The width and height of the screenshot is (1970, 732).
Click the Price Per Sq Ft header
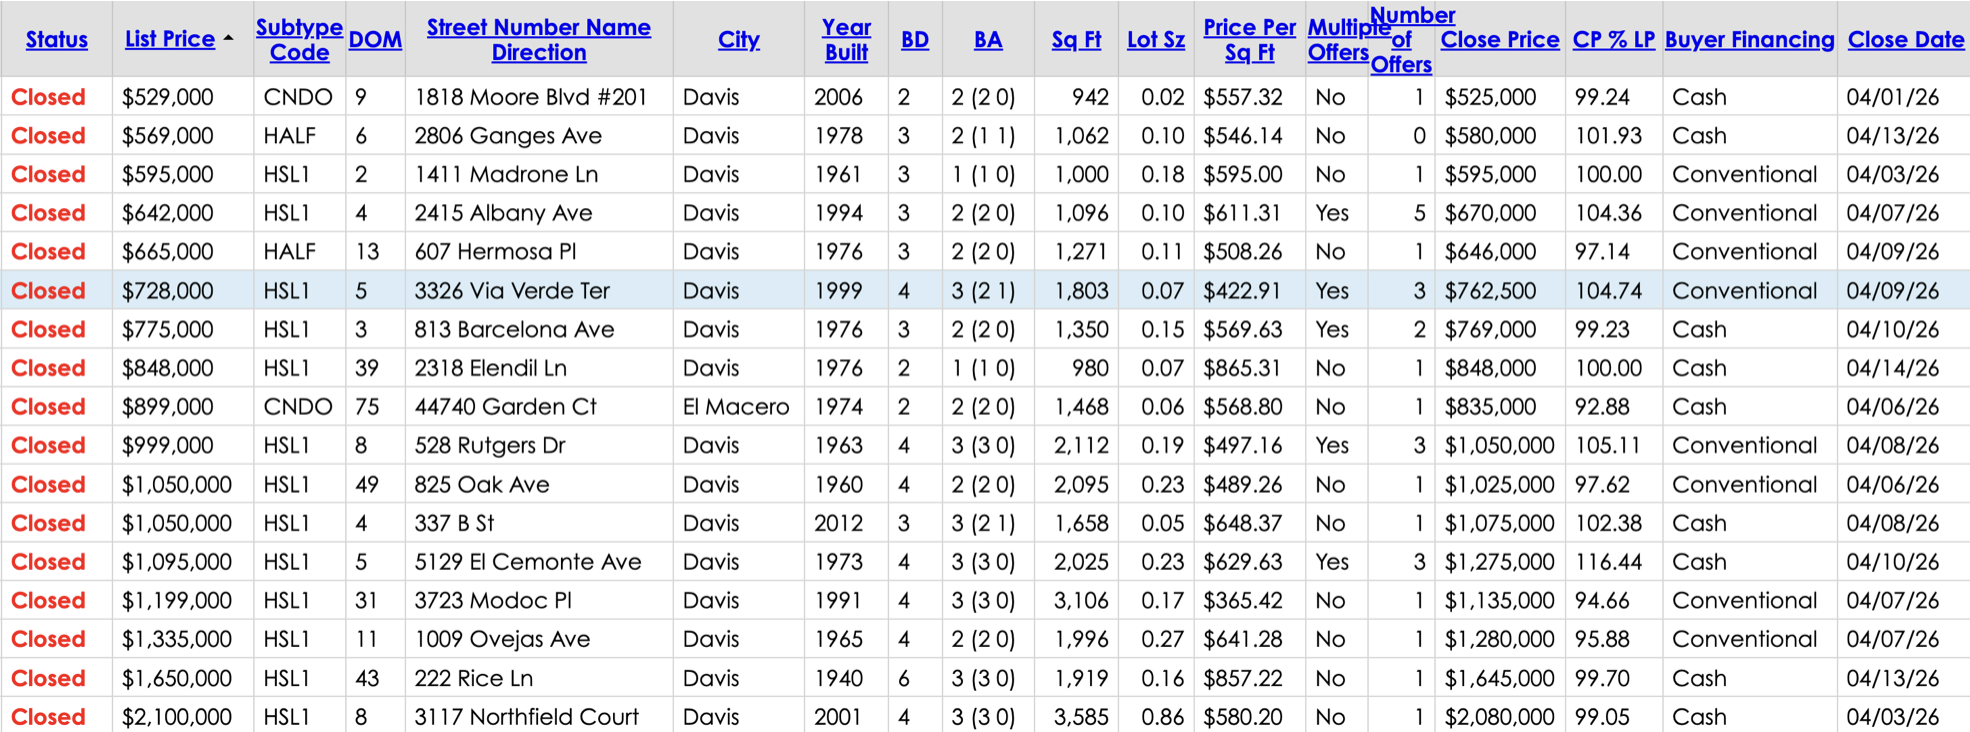[1249, 40]
